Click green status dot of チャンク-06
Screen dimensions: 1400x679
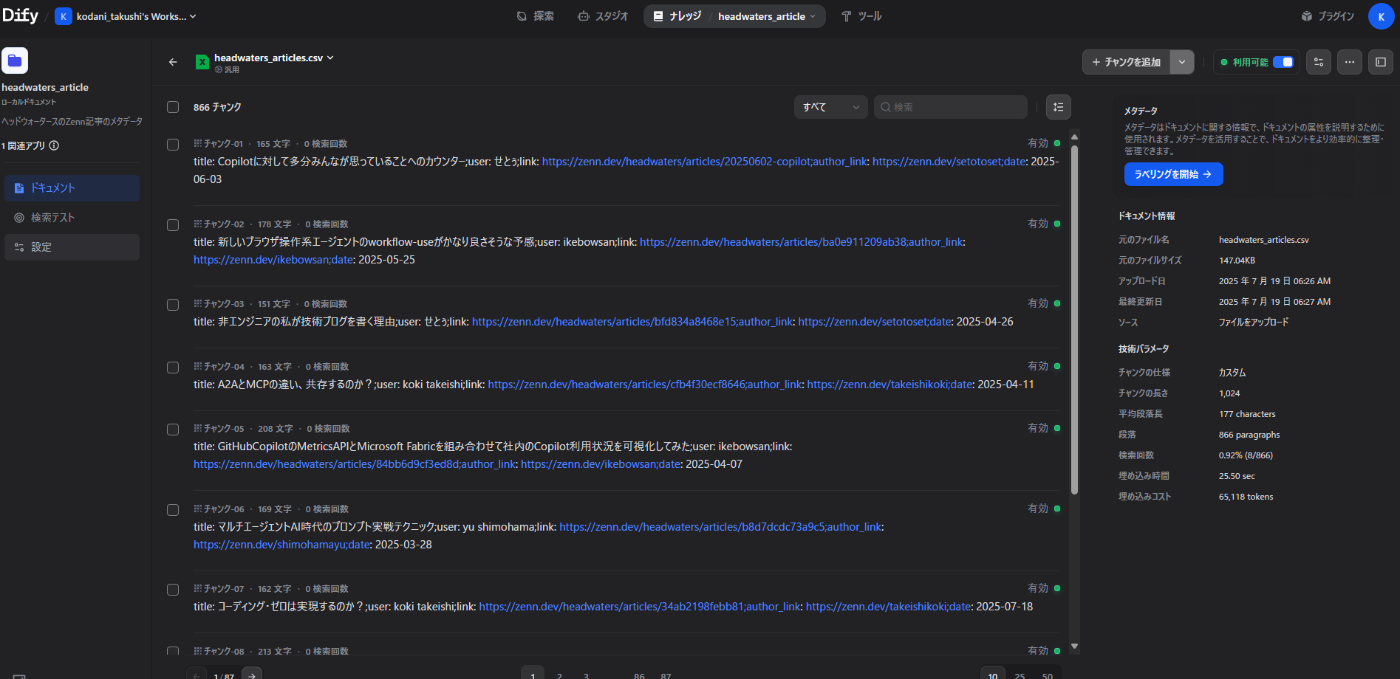tap(1057, 509)
